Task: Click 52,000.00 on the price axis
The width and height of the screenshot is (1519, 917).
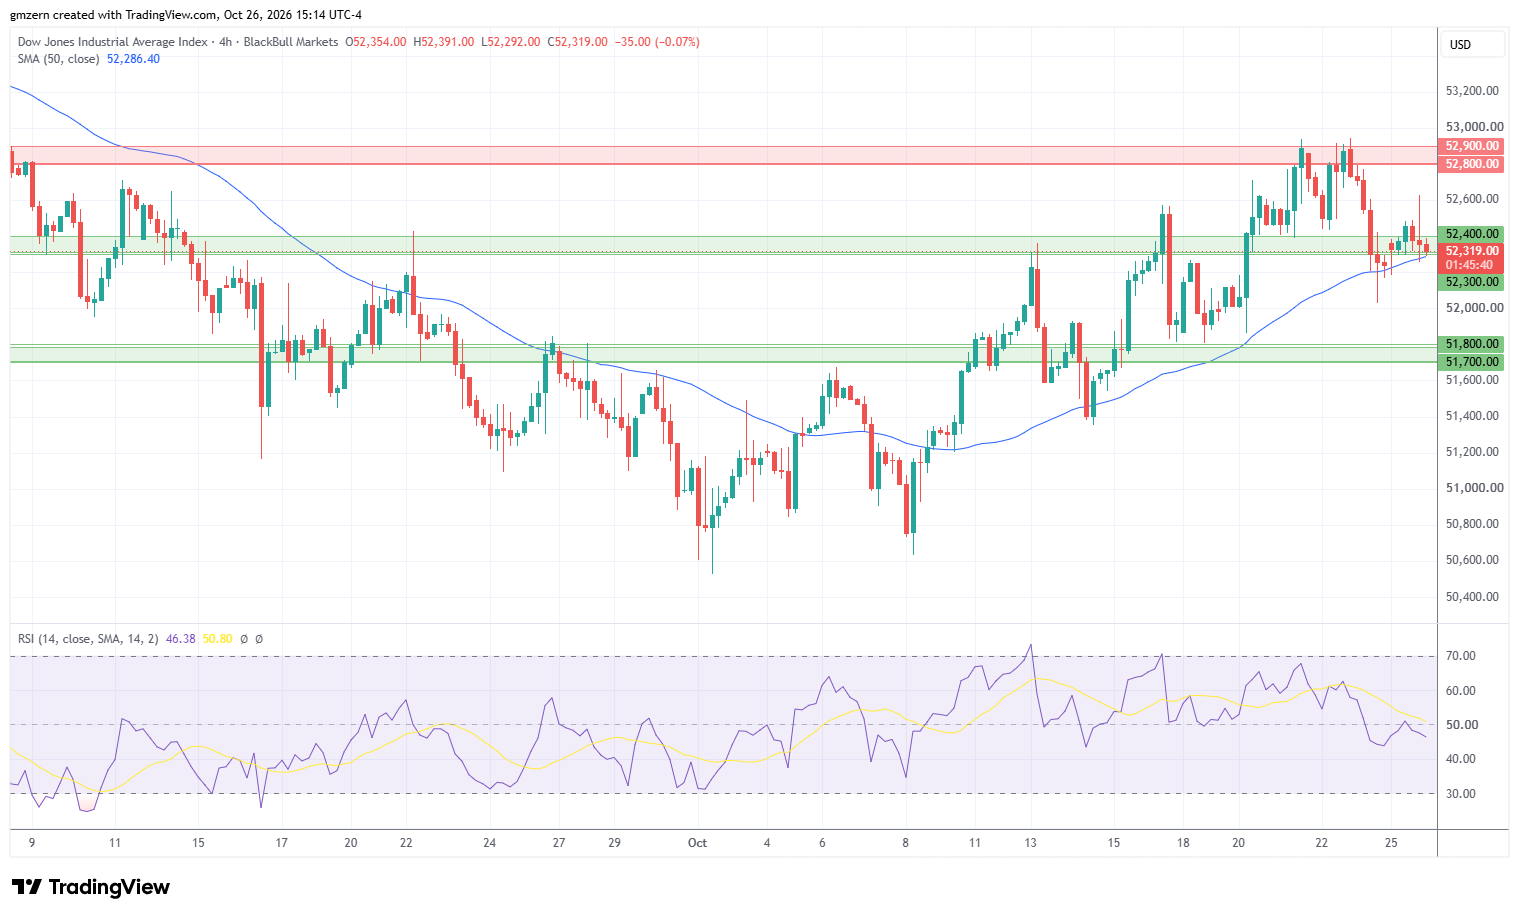Action: click(x=1474, y=308)
